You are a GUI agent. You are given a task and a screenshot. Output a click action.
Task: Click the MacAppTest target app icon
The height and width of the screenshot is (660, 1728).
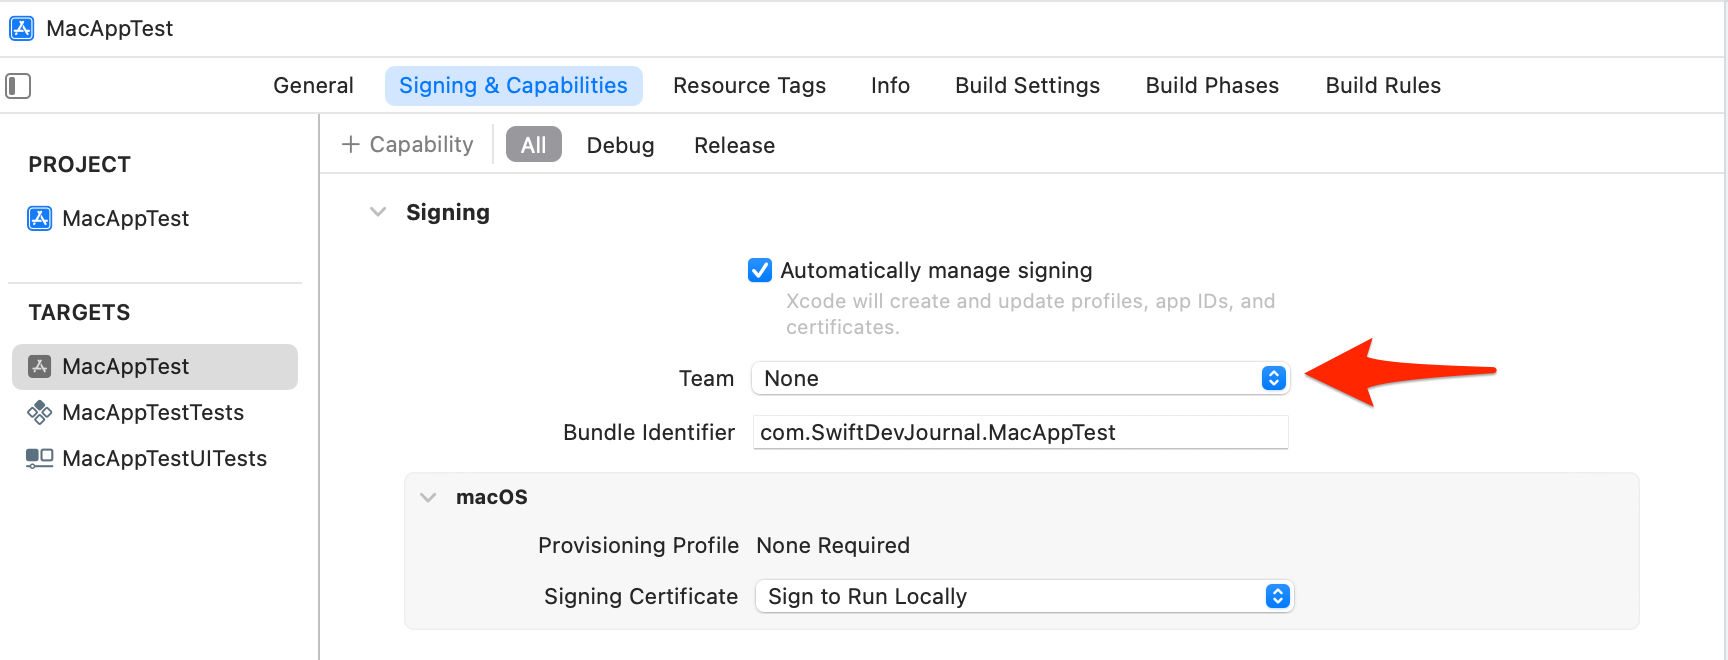coord(39,367)
